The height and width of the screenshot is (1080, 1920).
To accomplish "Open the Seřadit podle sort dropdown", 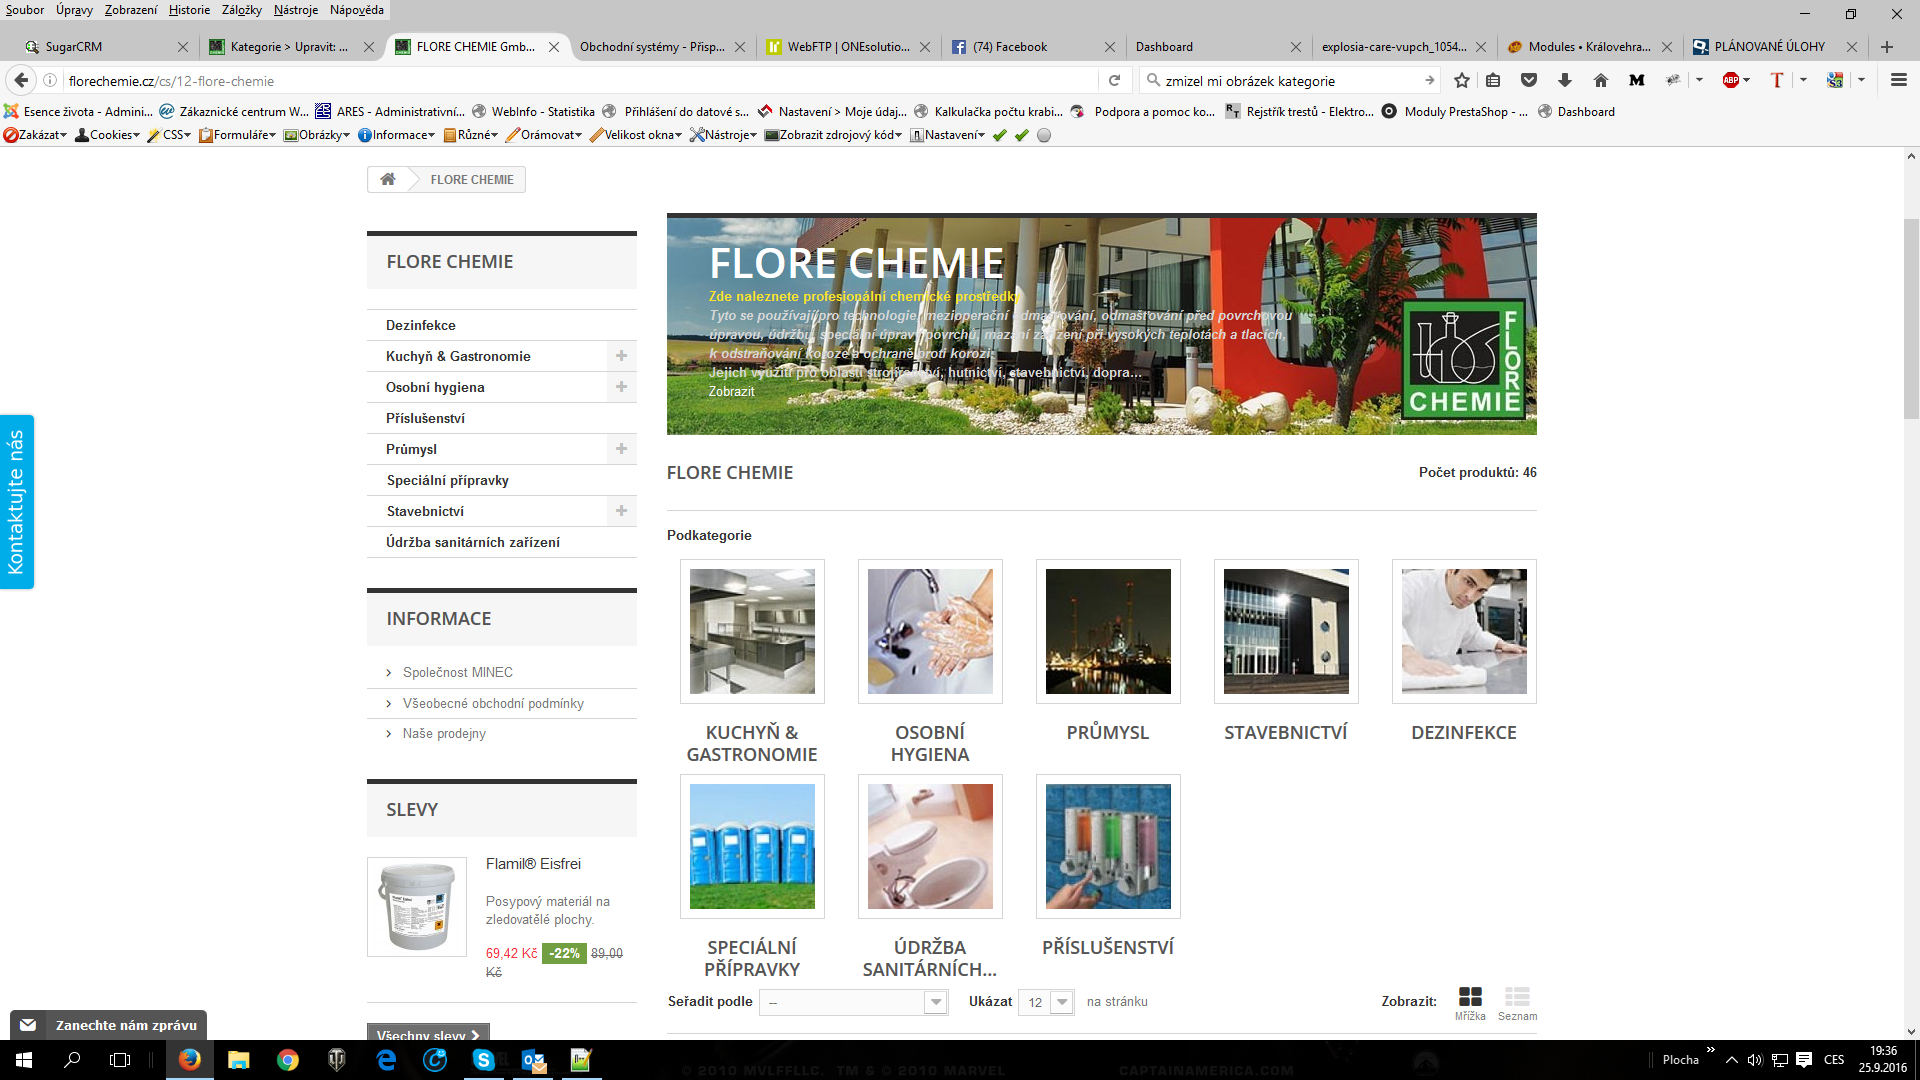I will [x=853, y=1002].
